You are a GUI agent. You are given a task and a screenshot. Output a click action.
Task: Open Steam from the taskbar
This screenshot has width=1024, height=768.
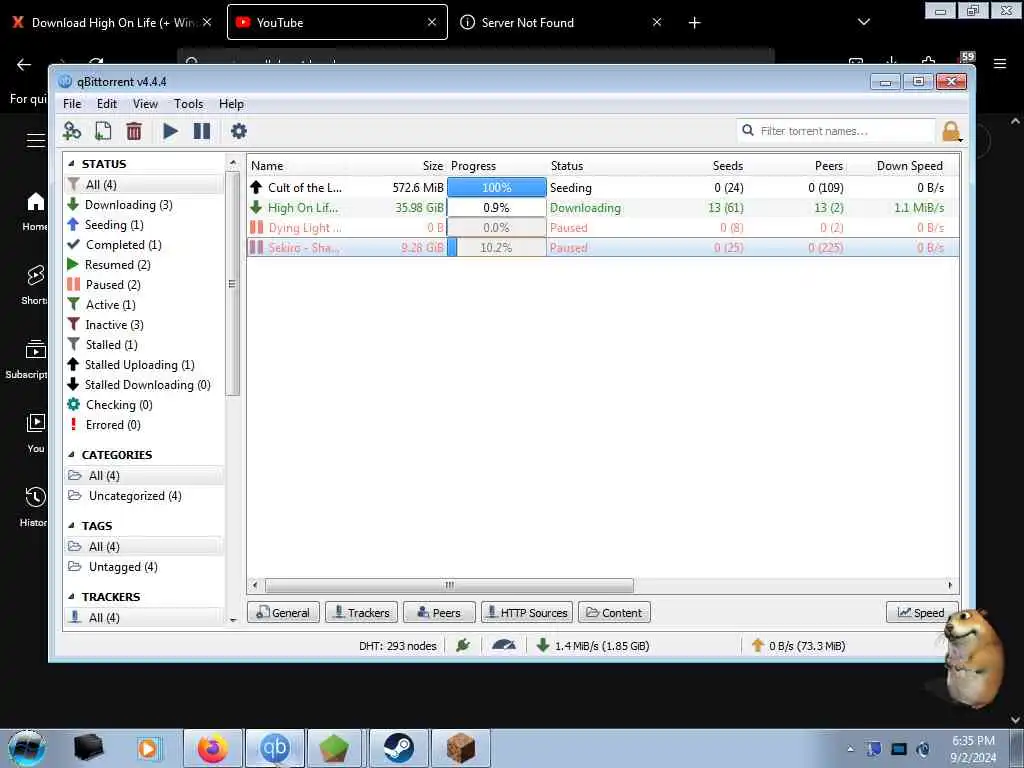[398, 748]
